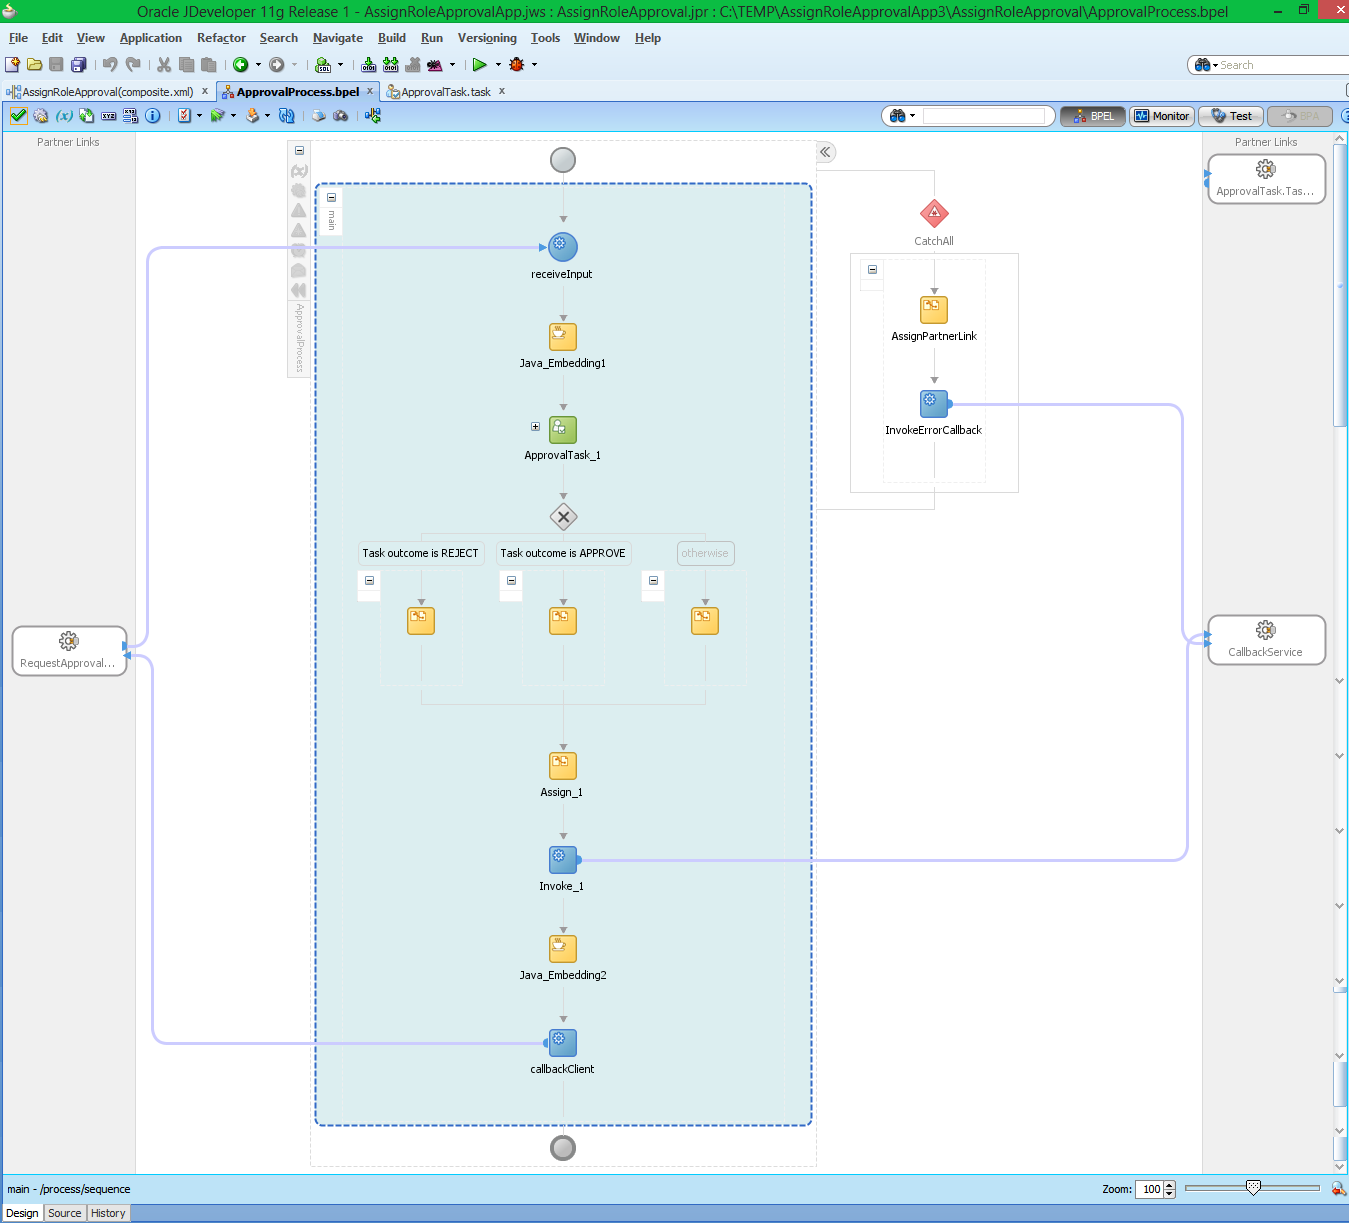Select the ApprovalTask_1 human task icon
1349x1223 pixels.
pyautogui.click(x=563, y=429)
